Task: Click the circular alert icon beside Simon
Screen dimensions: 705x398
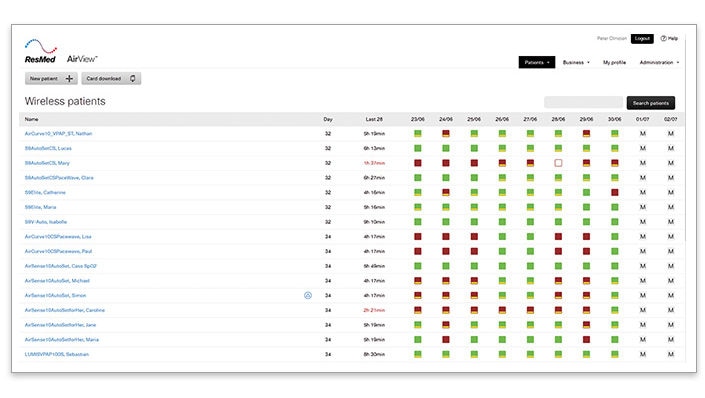Action: [308, 295]
